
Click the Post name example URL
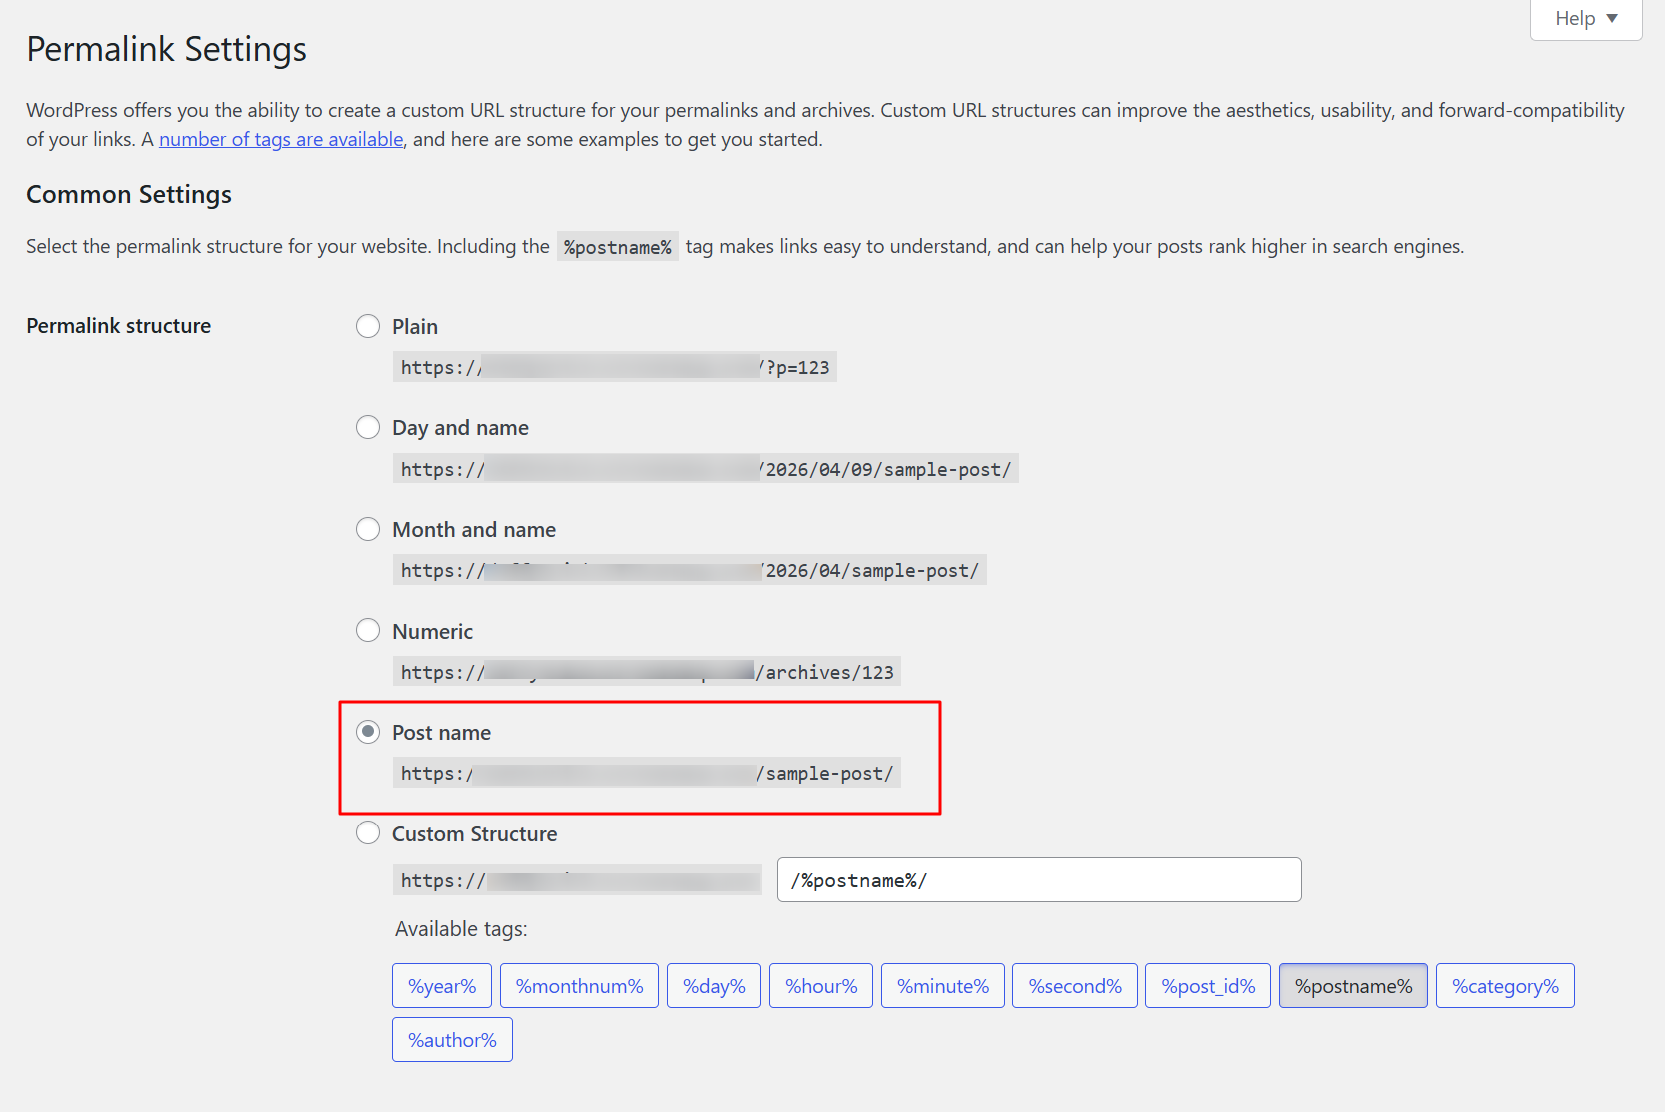pyautogui.click(x=647, y=773)
